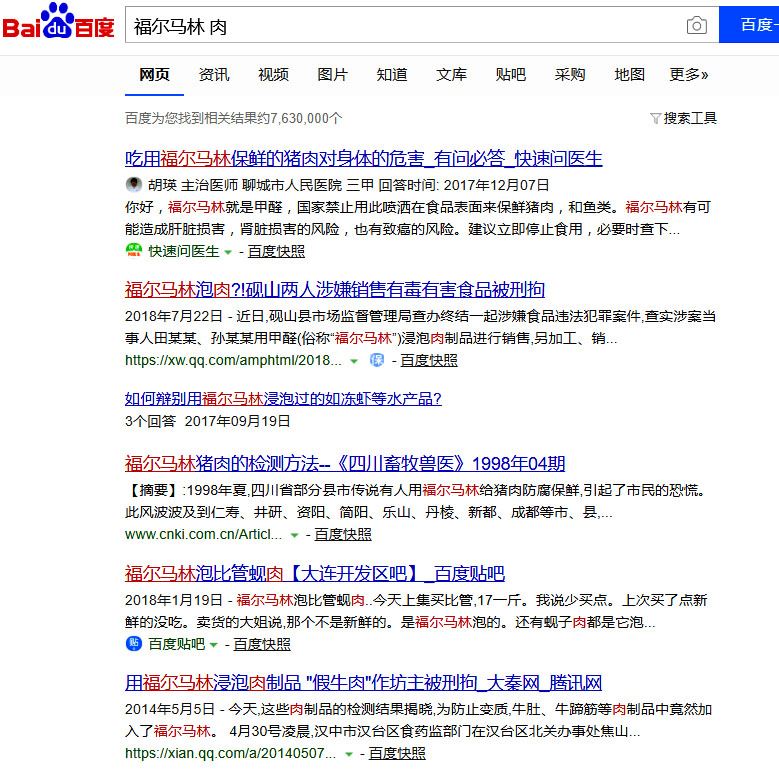The image size is (779, 771).
Task: Open image search via camera icon
Action: coord(696,26)
